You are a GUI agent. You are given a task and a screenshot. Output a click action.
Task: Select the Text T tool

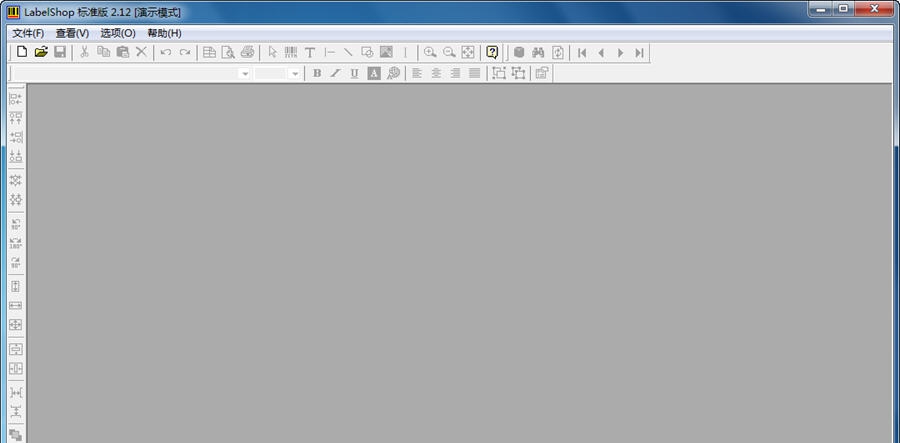click(x=310, y=52)
